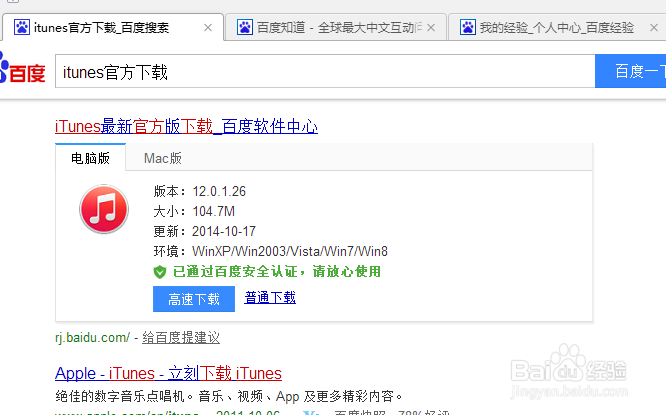Click the rj.baidu.com/ source URL
The height and width of the screenshot is (415, 666).
coord(92,338)
